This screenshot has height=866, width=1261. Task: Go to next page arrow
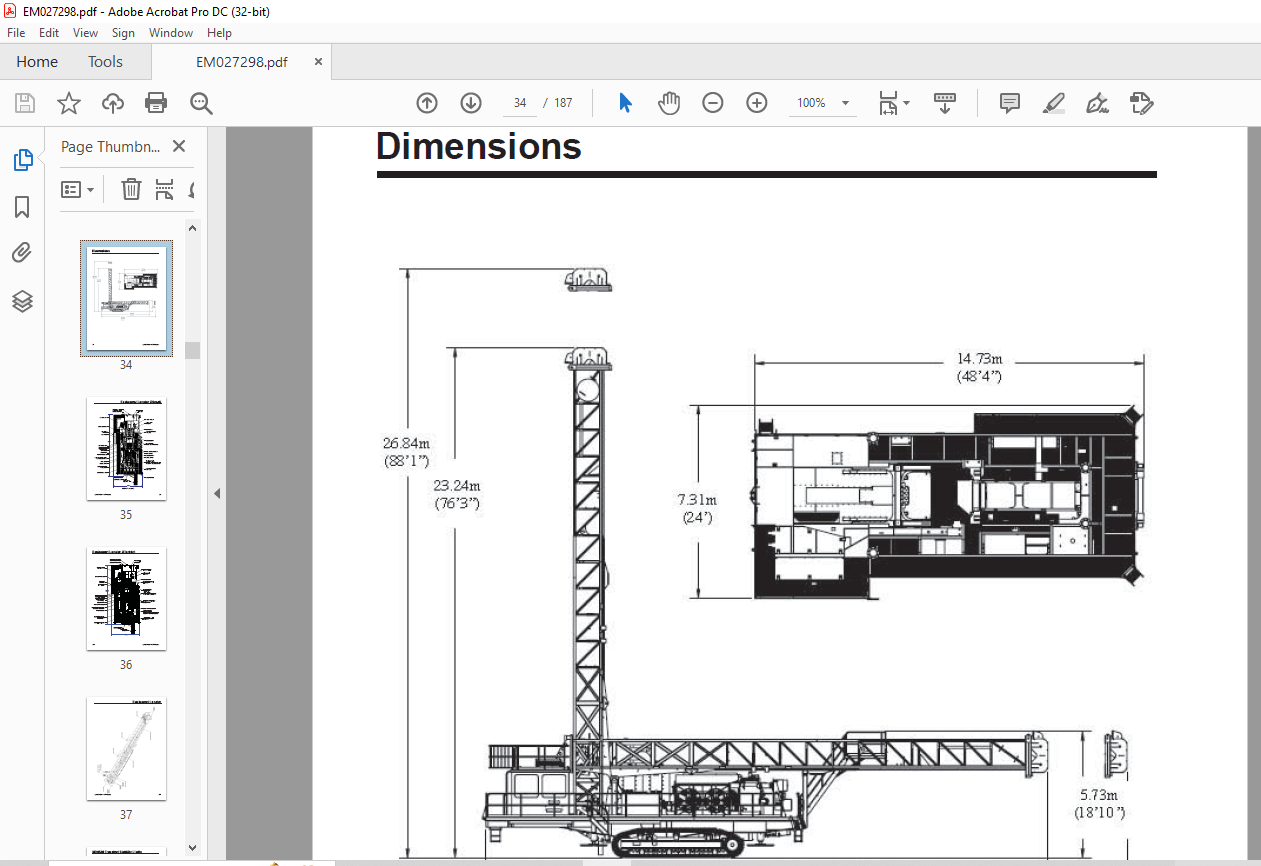[x=471, y=103]
